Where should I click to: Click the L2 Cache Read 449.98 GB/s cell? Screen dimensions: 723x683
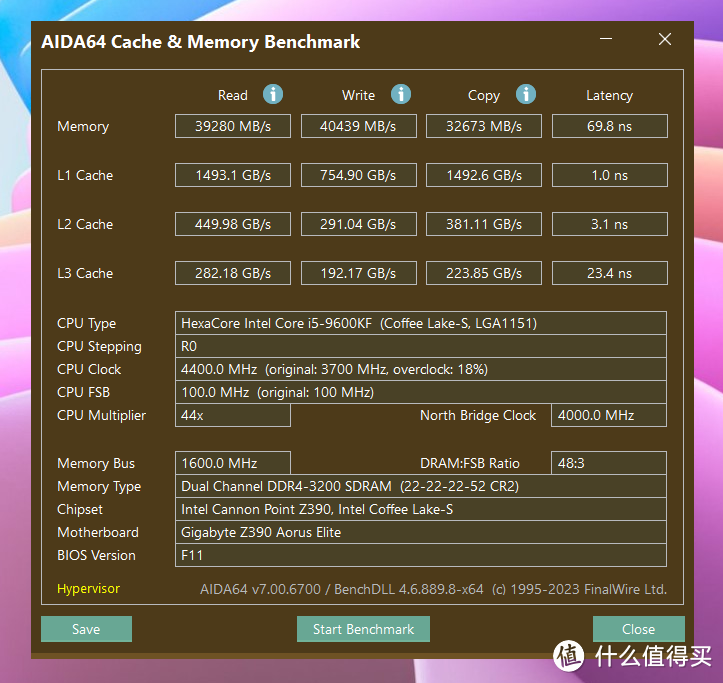[233, 224]
